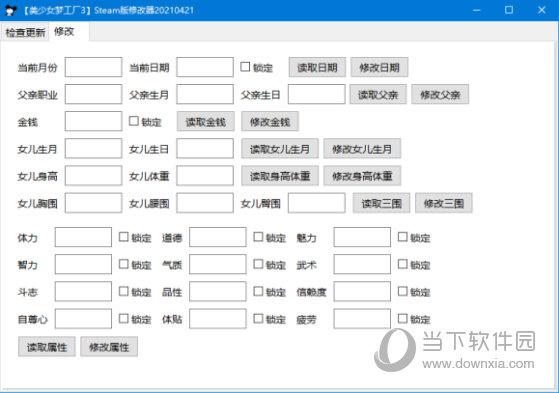Image resolution: width=559 pixels, height=393 pixels.
Task: Tick the 锁定 checkbox for 品性
Action: click(258, 291)
